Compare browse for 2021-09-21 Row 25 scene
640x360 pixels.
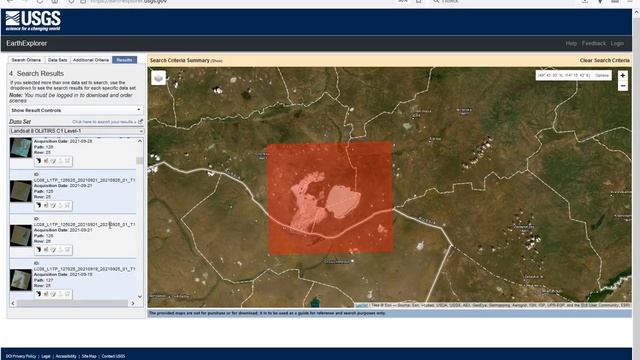tap(53, 205)
